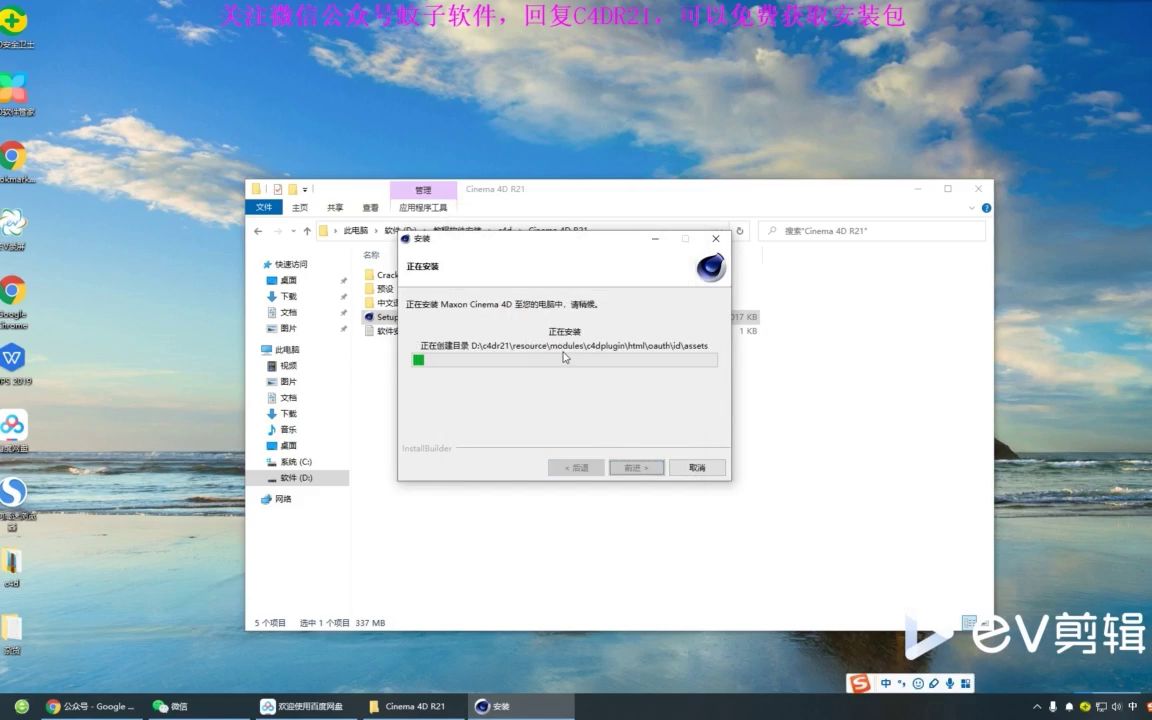Click the installer progress bar
The image size is (1152, 720).
tap(564, 360)
